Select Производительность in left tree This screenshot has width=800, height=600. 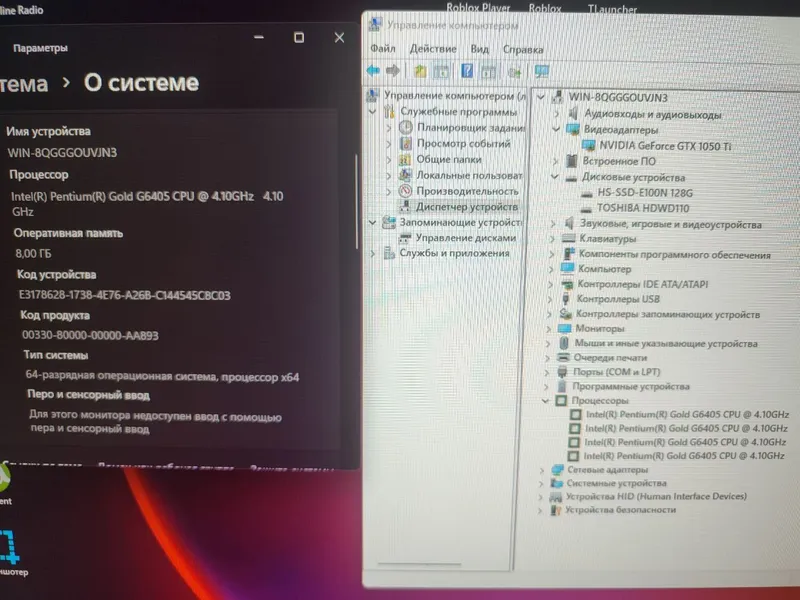click(x=467, y=191)
